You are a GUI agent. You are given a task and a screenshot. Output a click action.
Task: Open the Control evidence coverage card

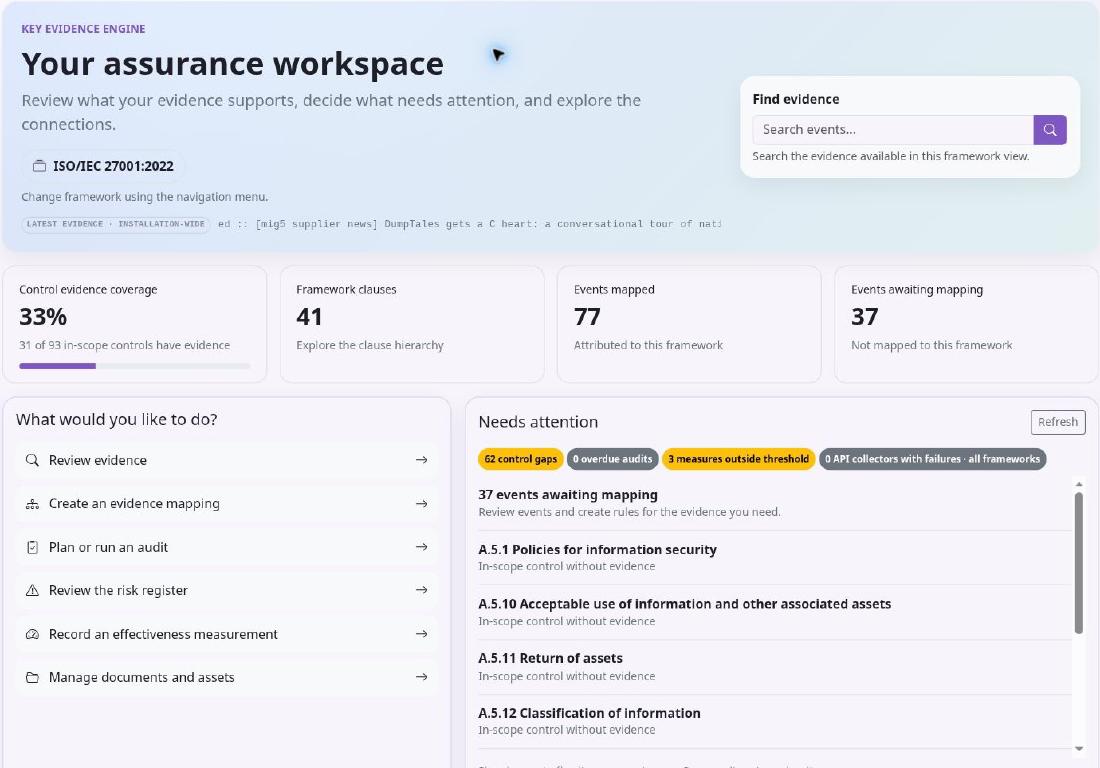tap(135, 324)
